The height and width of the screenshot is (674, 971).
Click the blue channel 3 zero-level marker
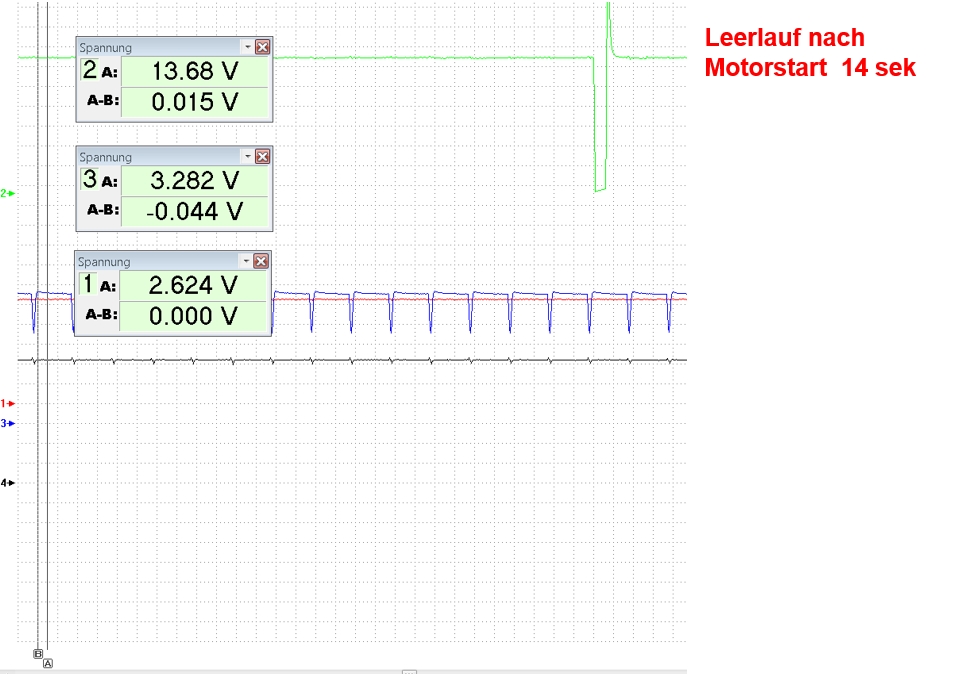point(7,423)
